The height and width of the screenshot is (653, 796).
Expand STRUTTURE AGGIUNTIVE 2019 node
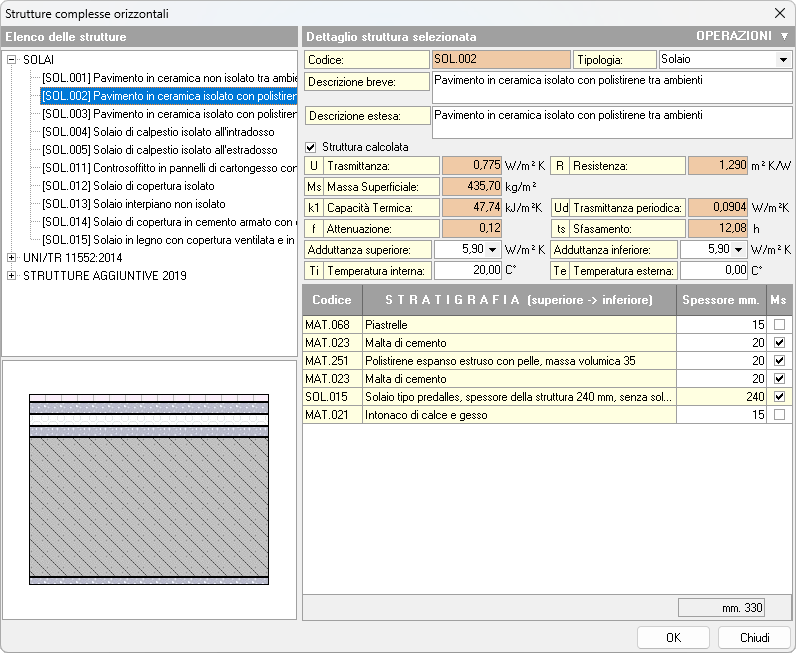pyautogui.click(x=12, y=276)
